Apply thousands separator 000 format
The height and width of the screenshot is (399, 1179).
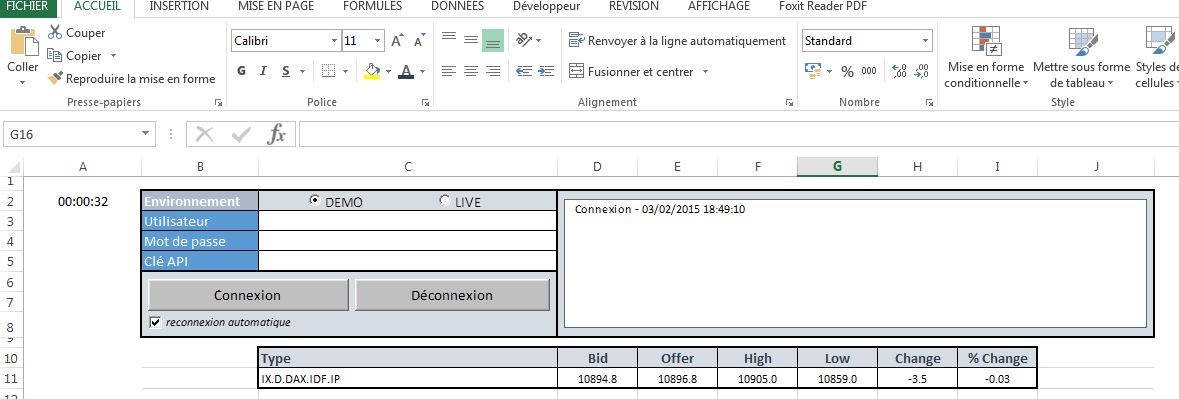(x=869, y=72)
